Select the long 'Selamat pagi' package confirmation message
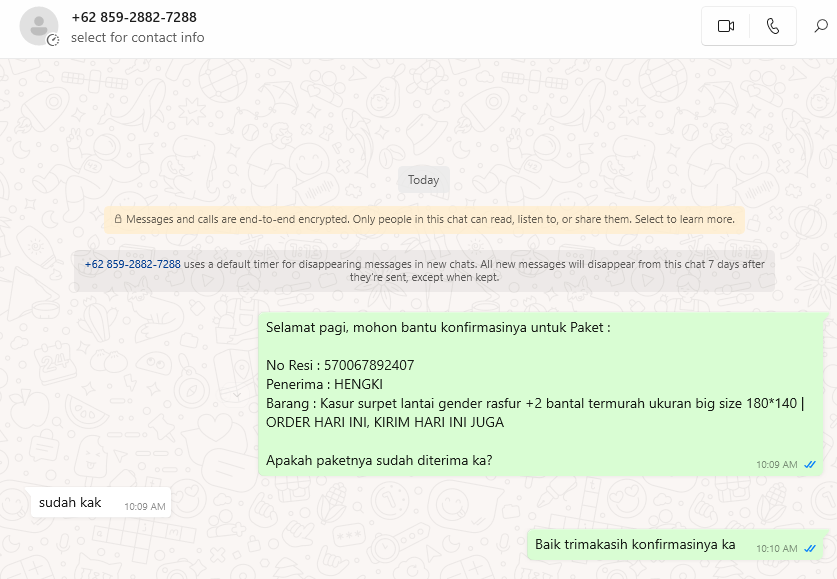The image size is (837, 579). (x=541, y=394)
